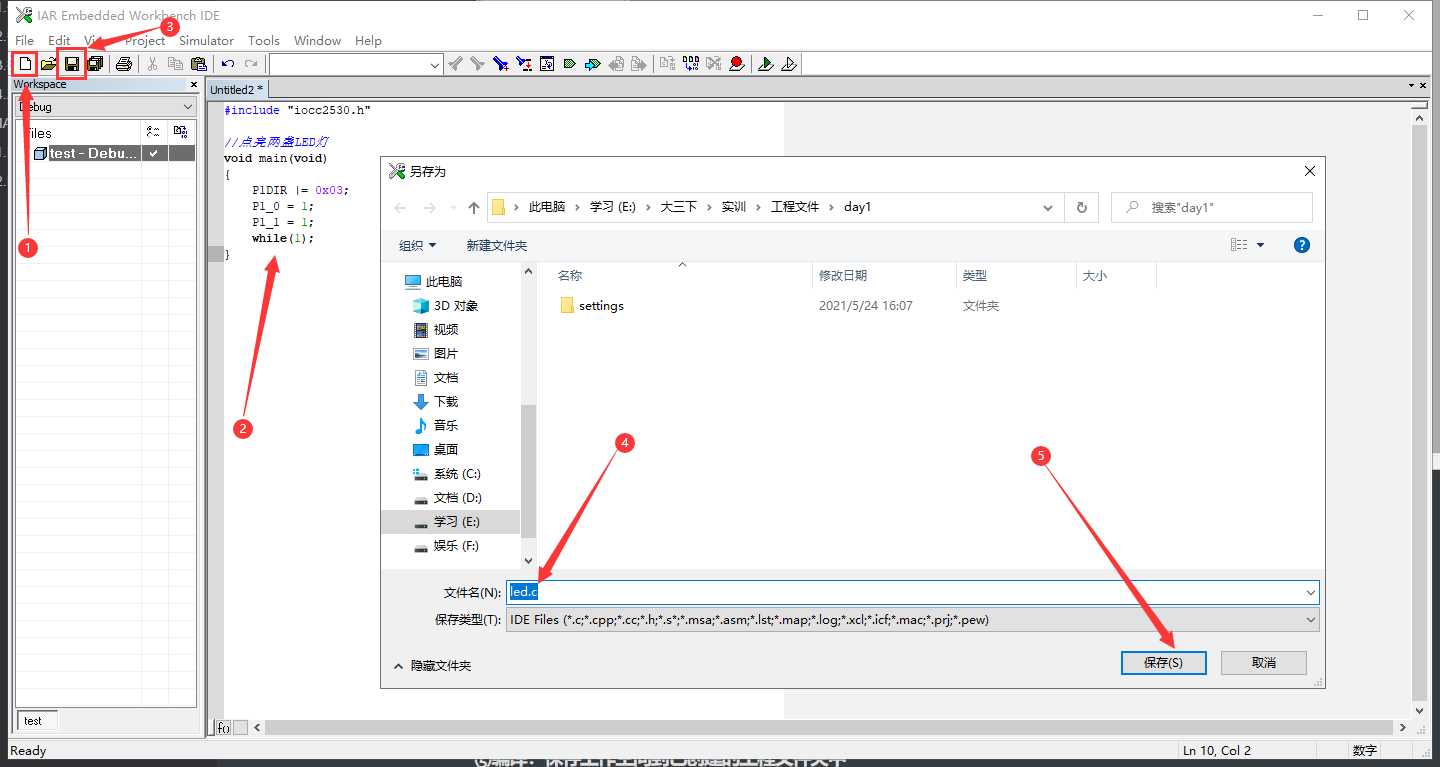
Task: Click the Find toolbar icon
Action: tap(501, 64)
